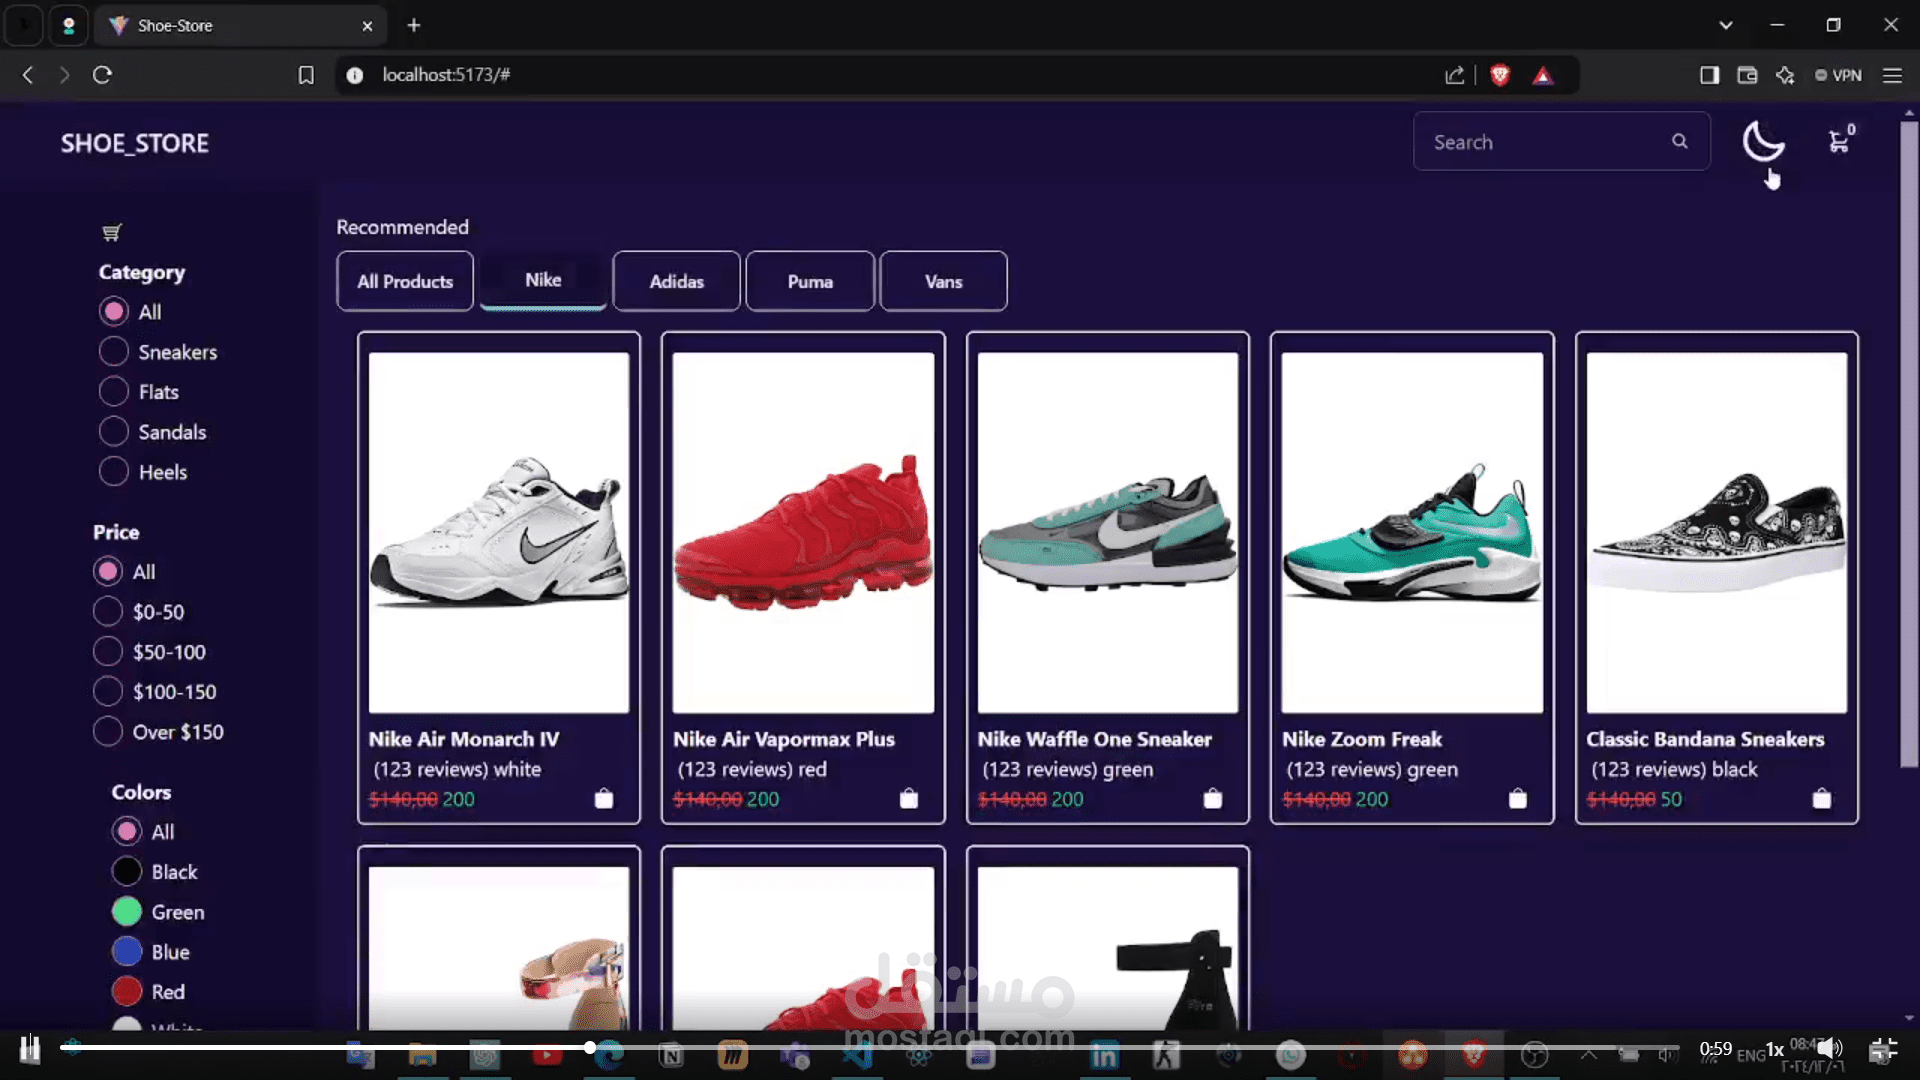Select the Sneakers category radio button
Screen dimensions: 1920x1080
pos(114,352)
